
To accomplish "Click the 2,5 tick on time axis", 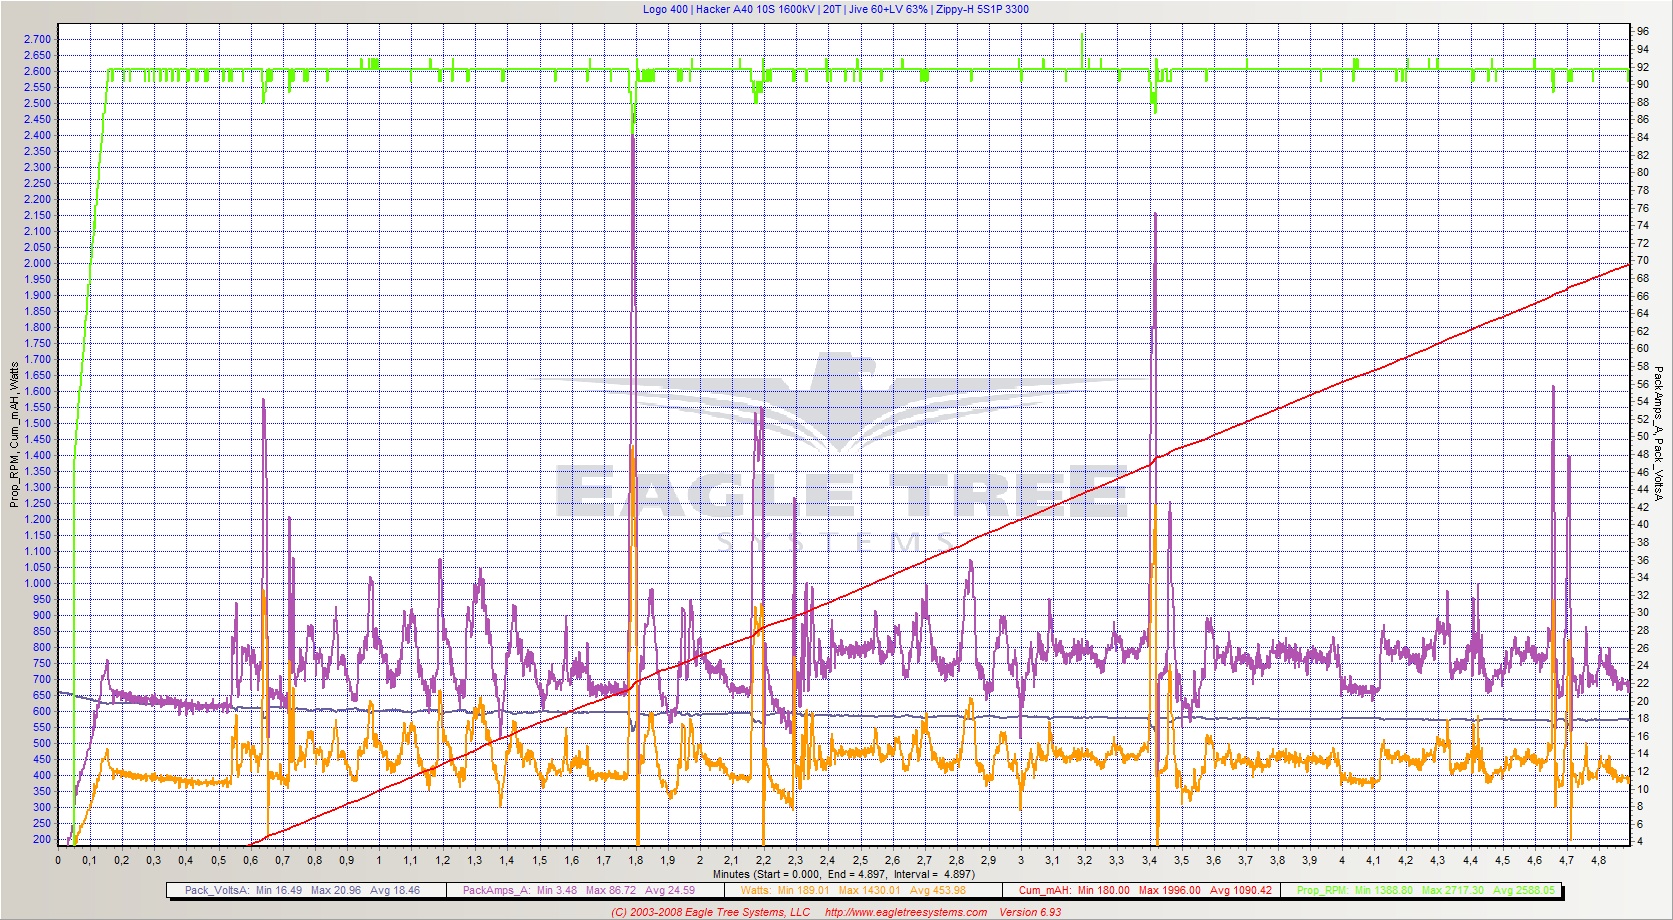I will coord(860,860).
